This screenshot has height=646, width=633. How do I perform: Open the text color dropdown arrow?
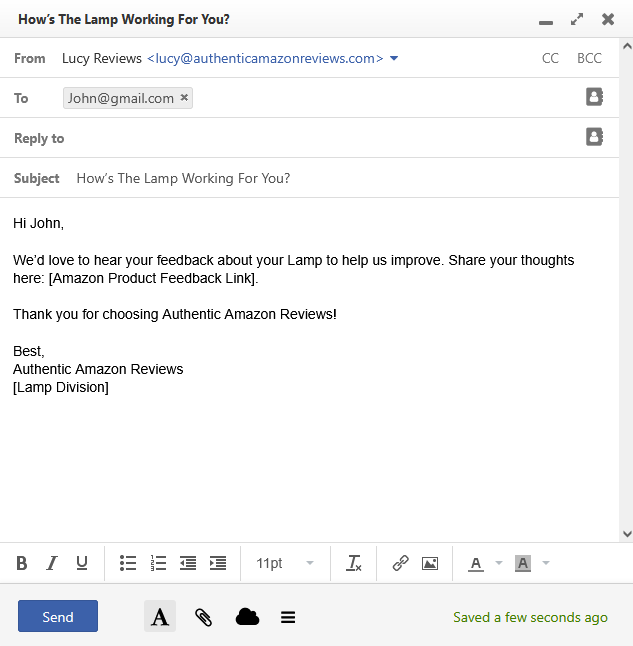(499, 563)
